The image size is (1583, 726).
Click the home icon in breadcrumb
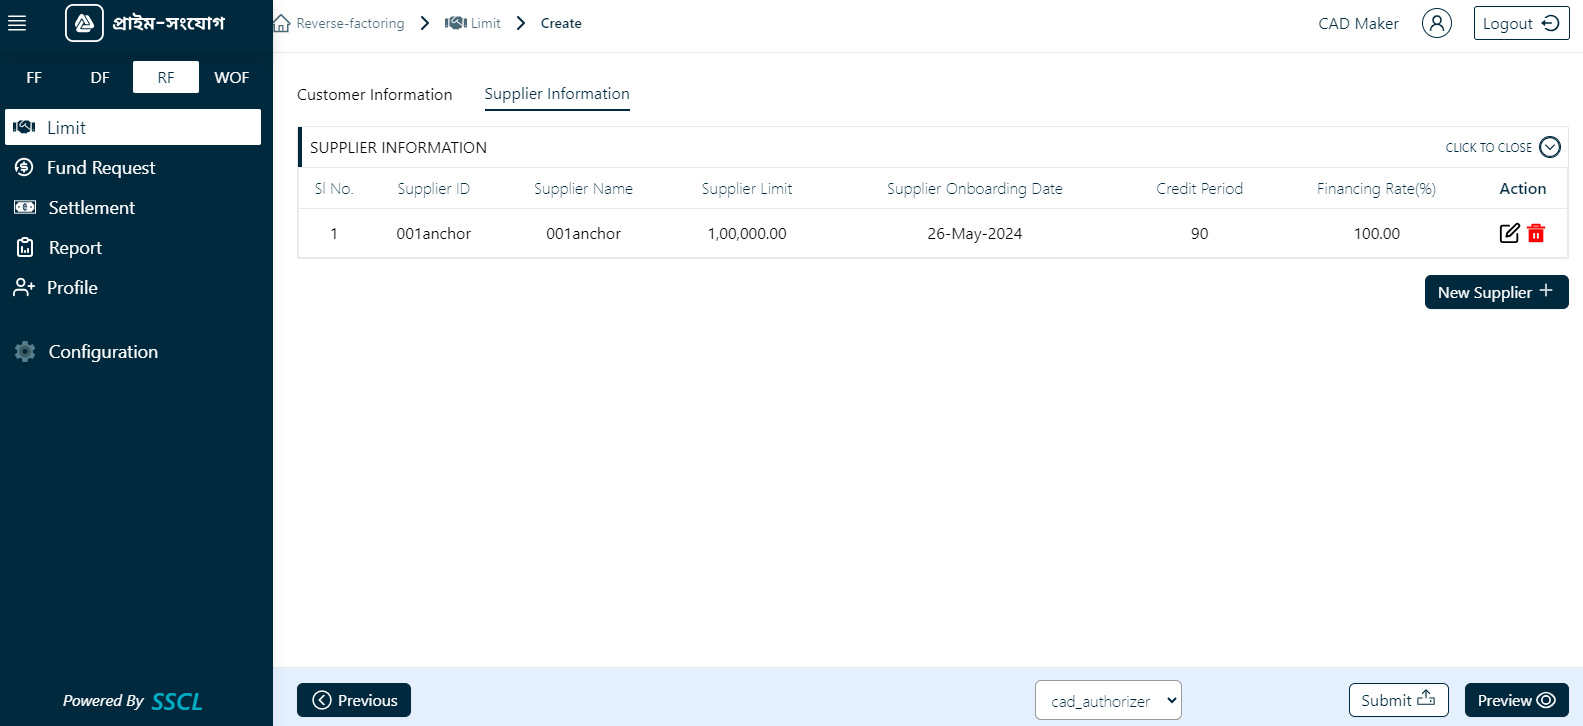click(x=282, y=23)
